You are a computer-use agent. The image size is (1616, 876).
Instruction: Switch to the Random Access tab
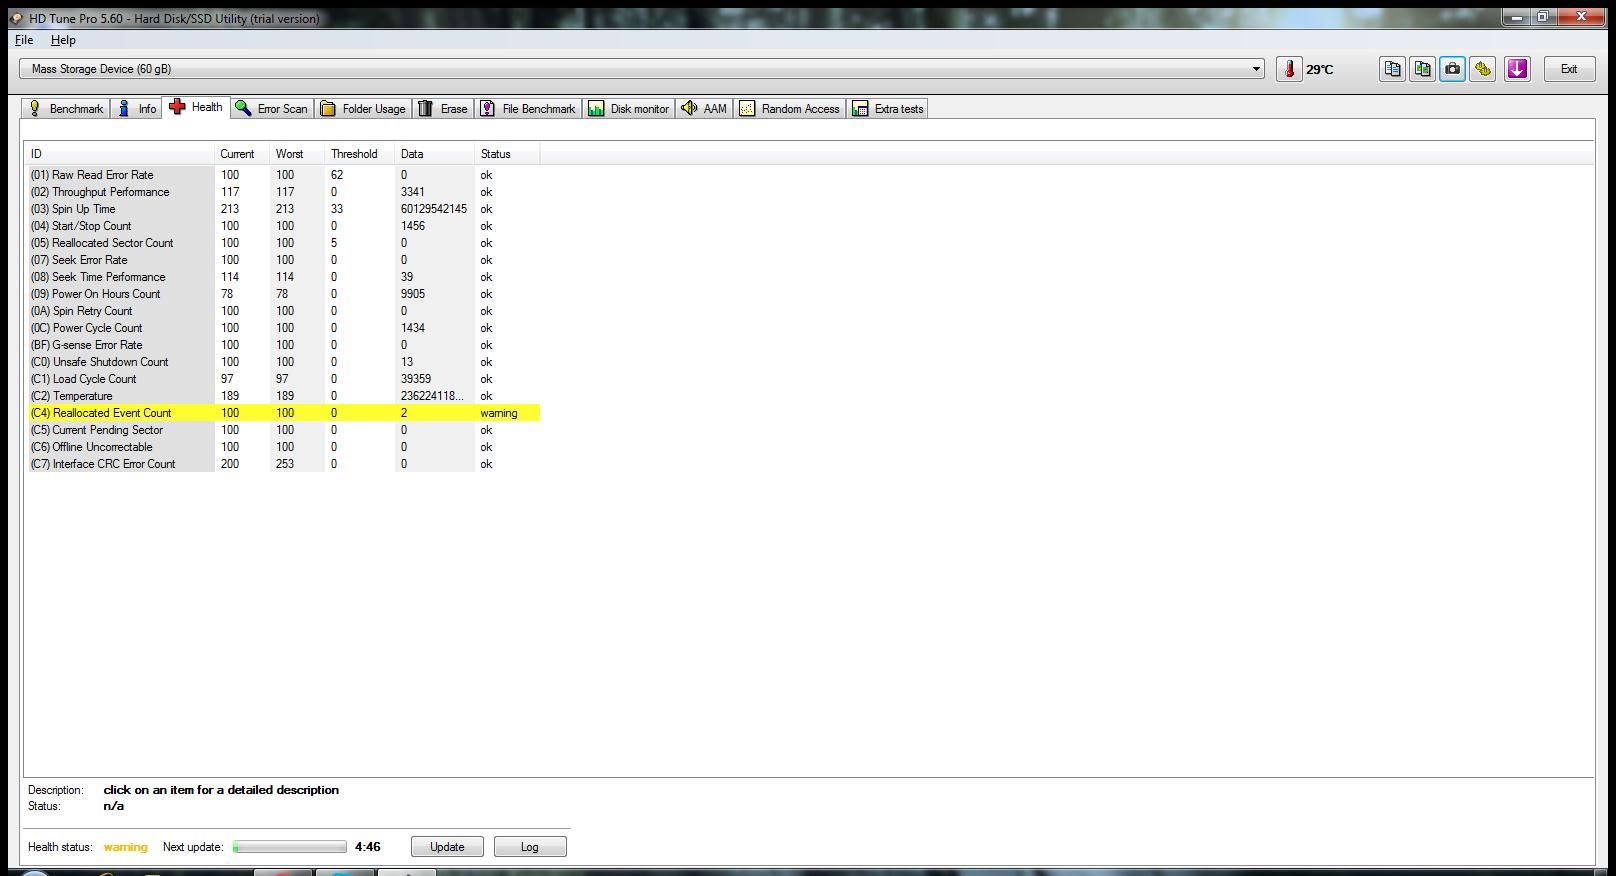[x=790, y=109]
